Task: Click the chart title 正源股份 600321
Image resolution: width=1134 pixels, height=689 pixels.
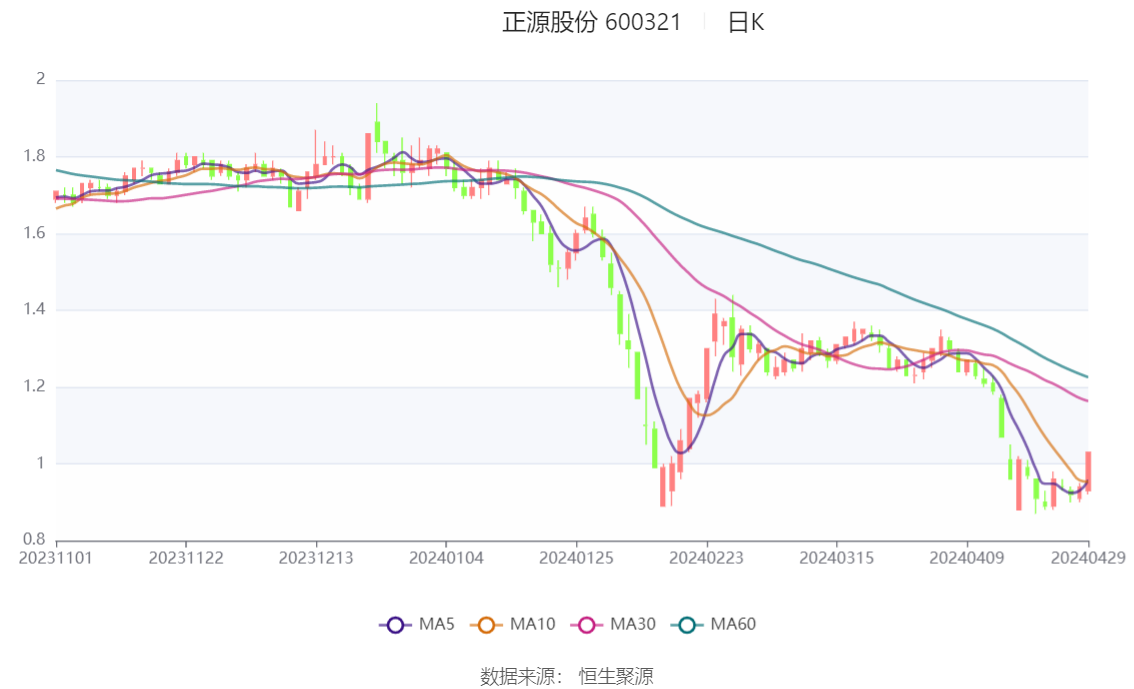Action: click(592, 22)
